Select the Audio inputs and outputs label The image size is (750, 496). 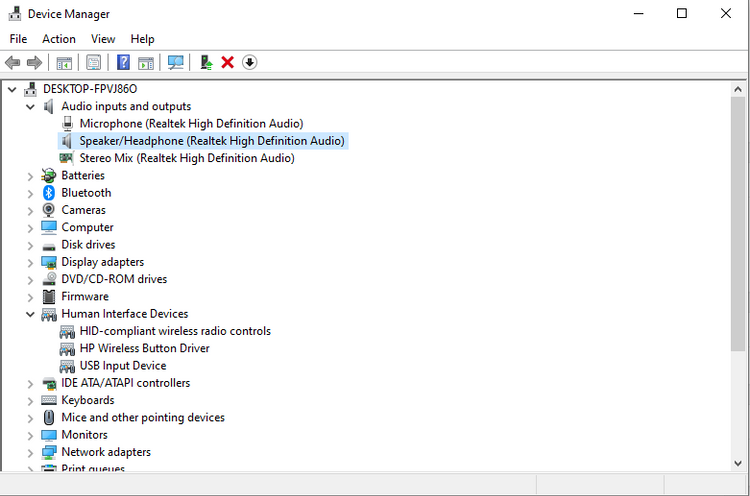pos(126,106)
